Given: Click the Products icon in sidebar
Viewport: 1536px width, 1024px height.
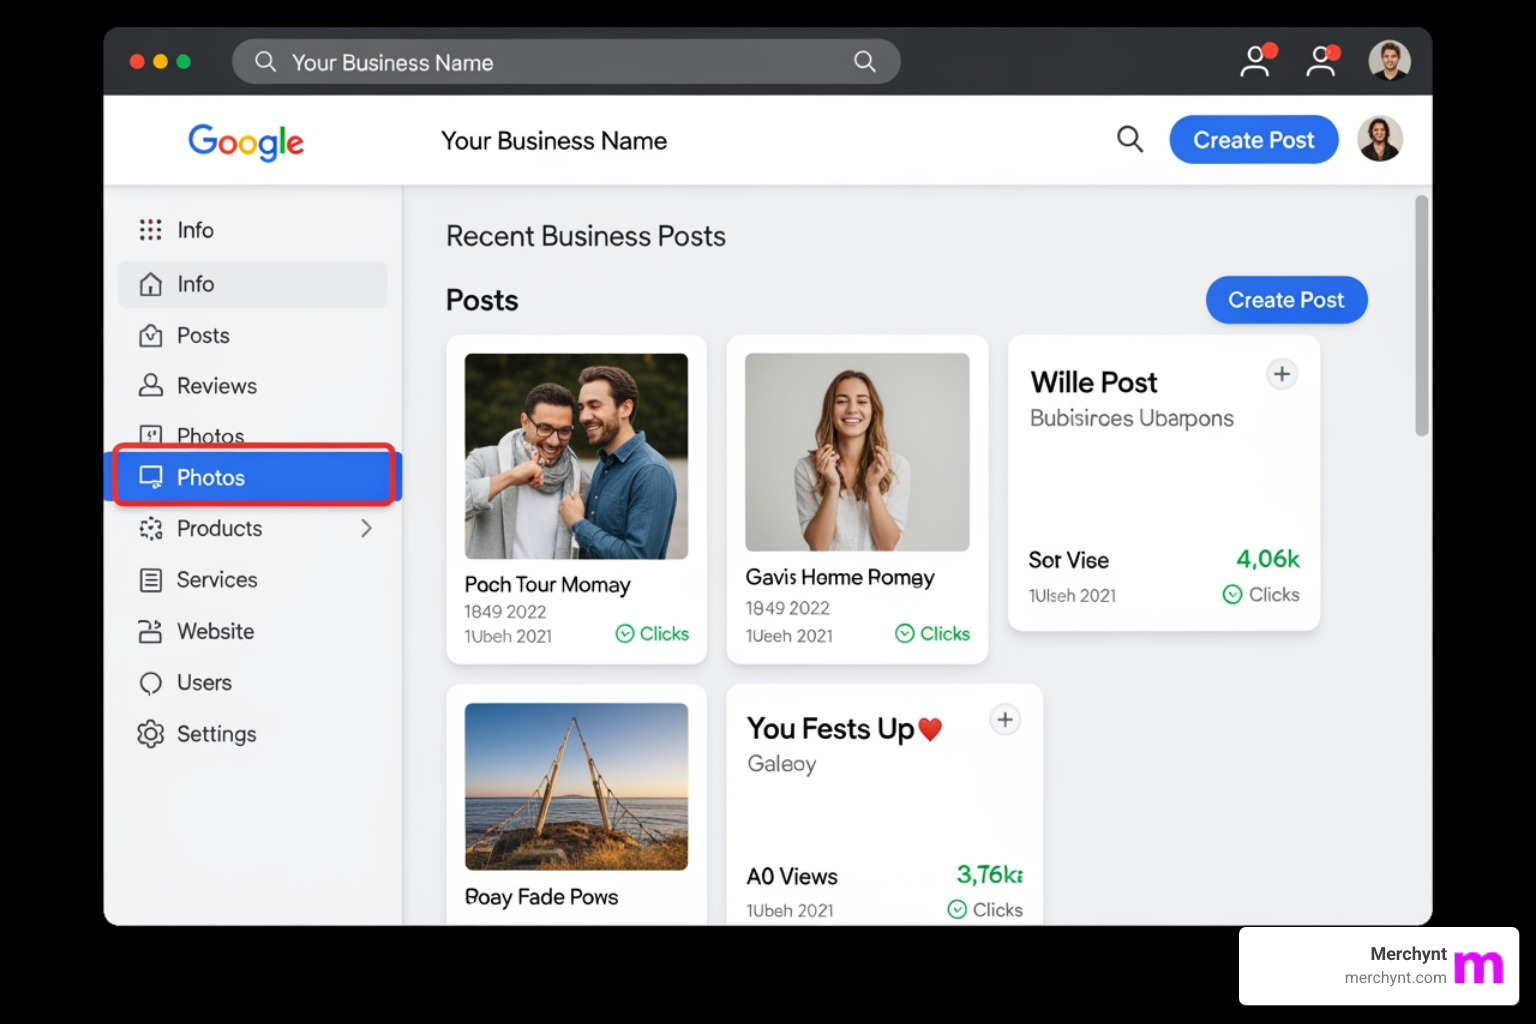Looking at the screenshot, I should [x=150, y=529].
